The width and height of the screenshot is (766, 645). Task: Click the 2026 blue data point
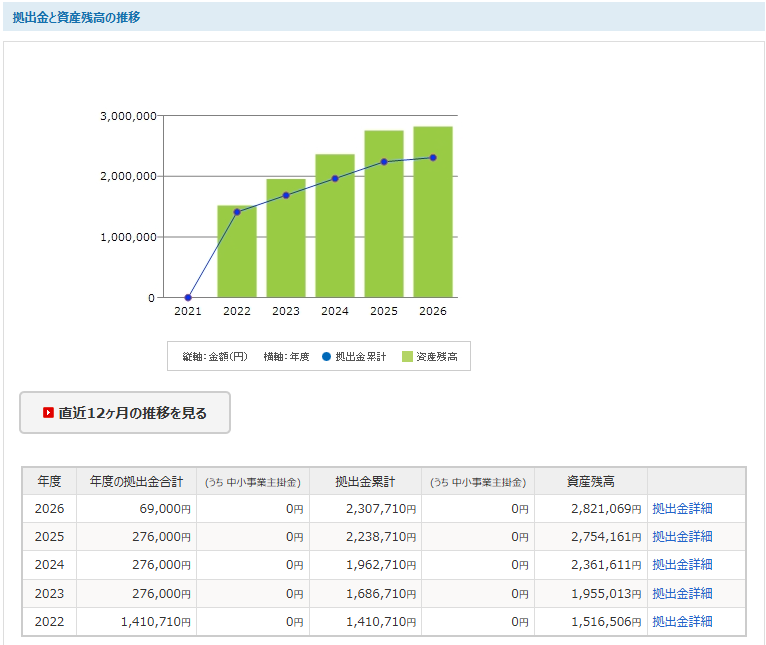(433, 157)
